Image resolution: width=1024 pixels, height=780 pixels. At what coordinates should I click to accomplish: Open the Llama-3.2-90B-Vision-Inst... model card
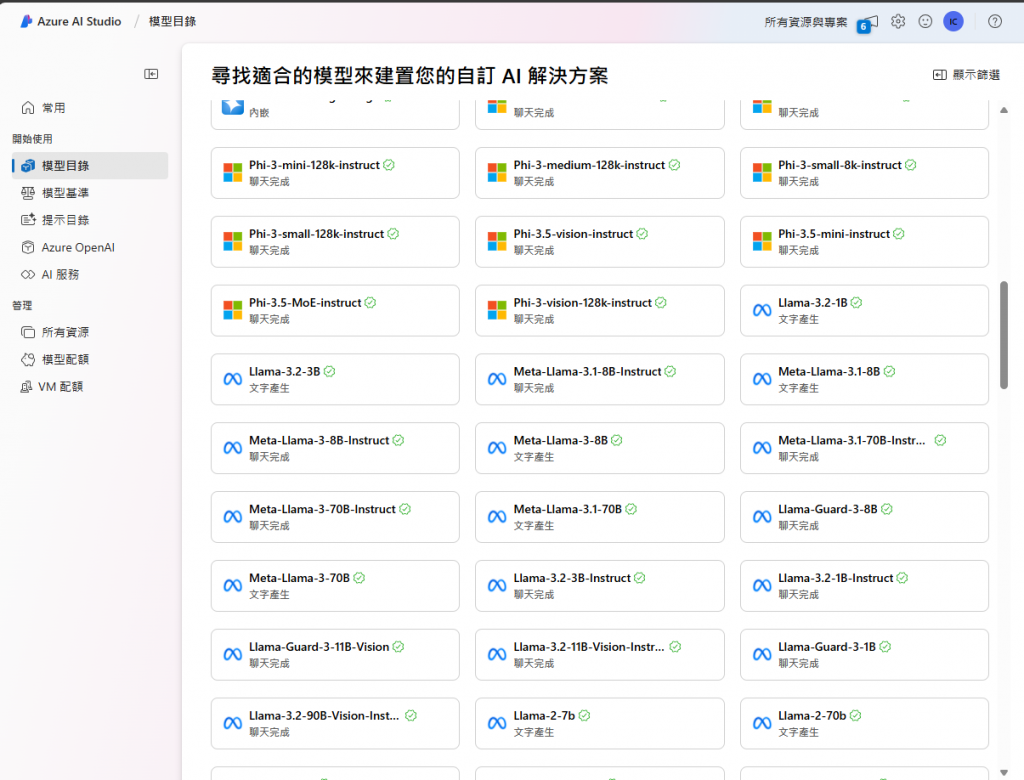click(335, 723)
